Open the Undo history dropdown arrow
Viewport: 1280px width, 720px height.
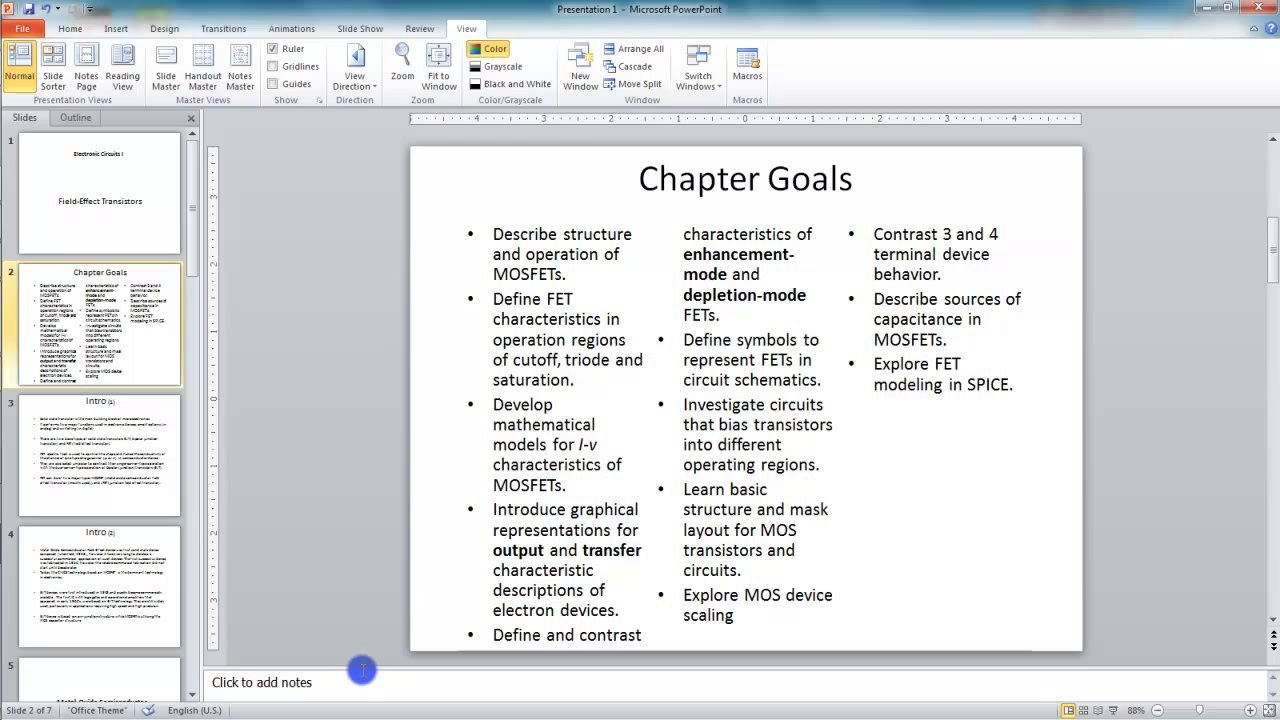(57, 9)
